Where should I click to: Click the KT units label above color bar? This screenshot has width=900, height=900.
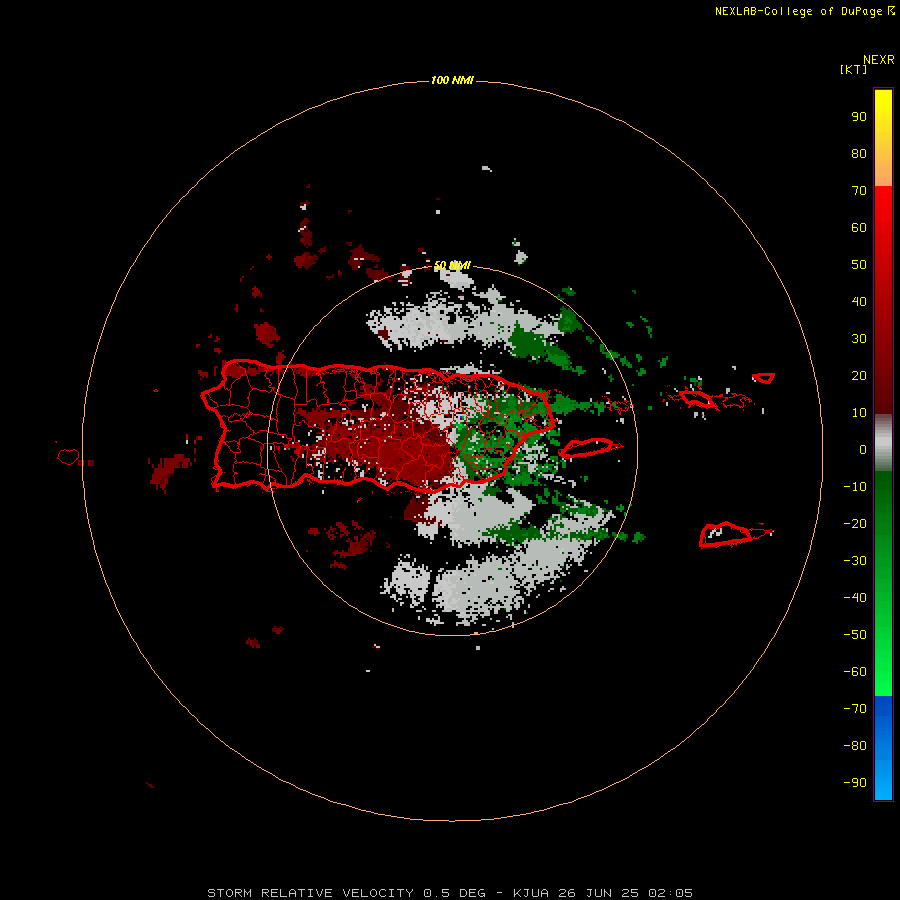854,69
